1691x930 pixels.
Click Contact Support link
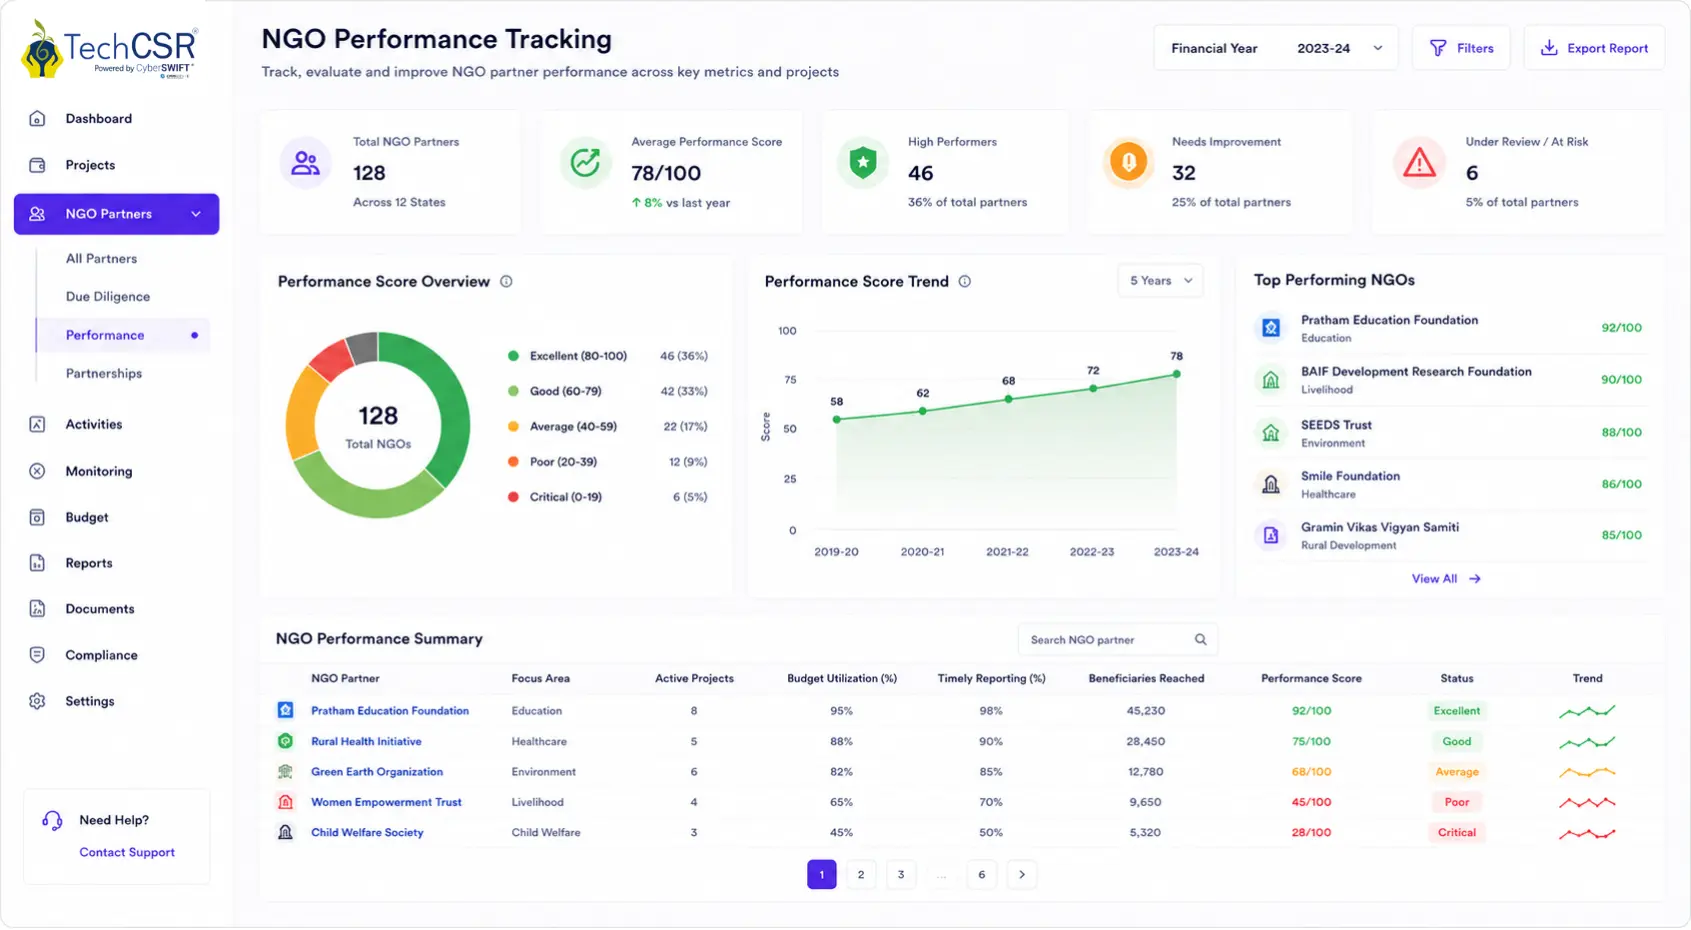[x=127, y=853]
